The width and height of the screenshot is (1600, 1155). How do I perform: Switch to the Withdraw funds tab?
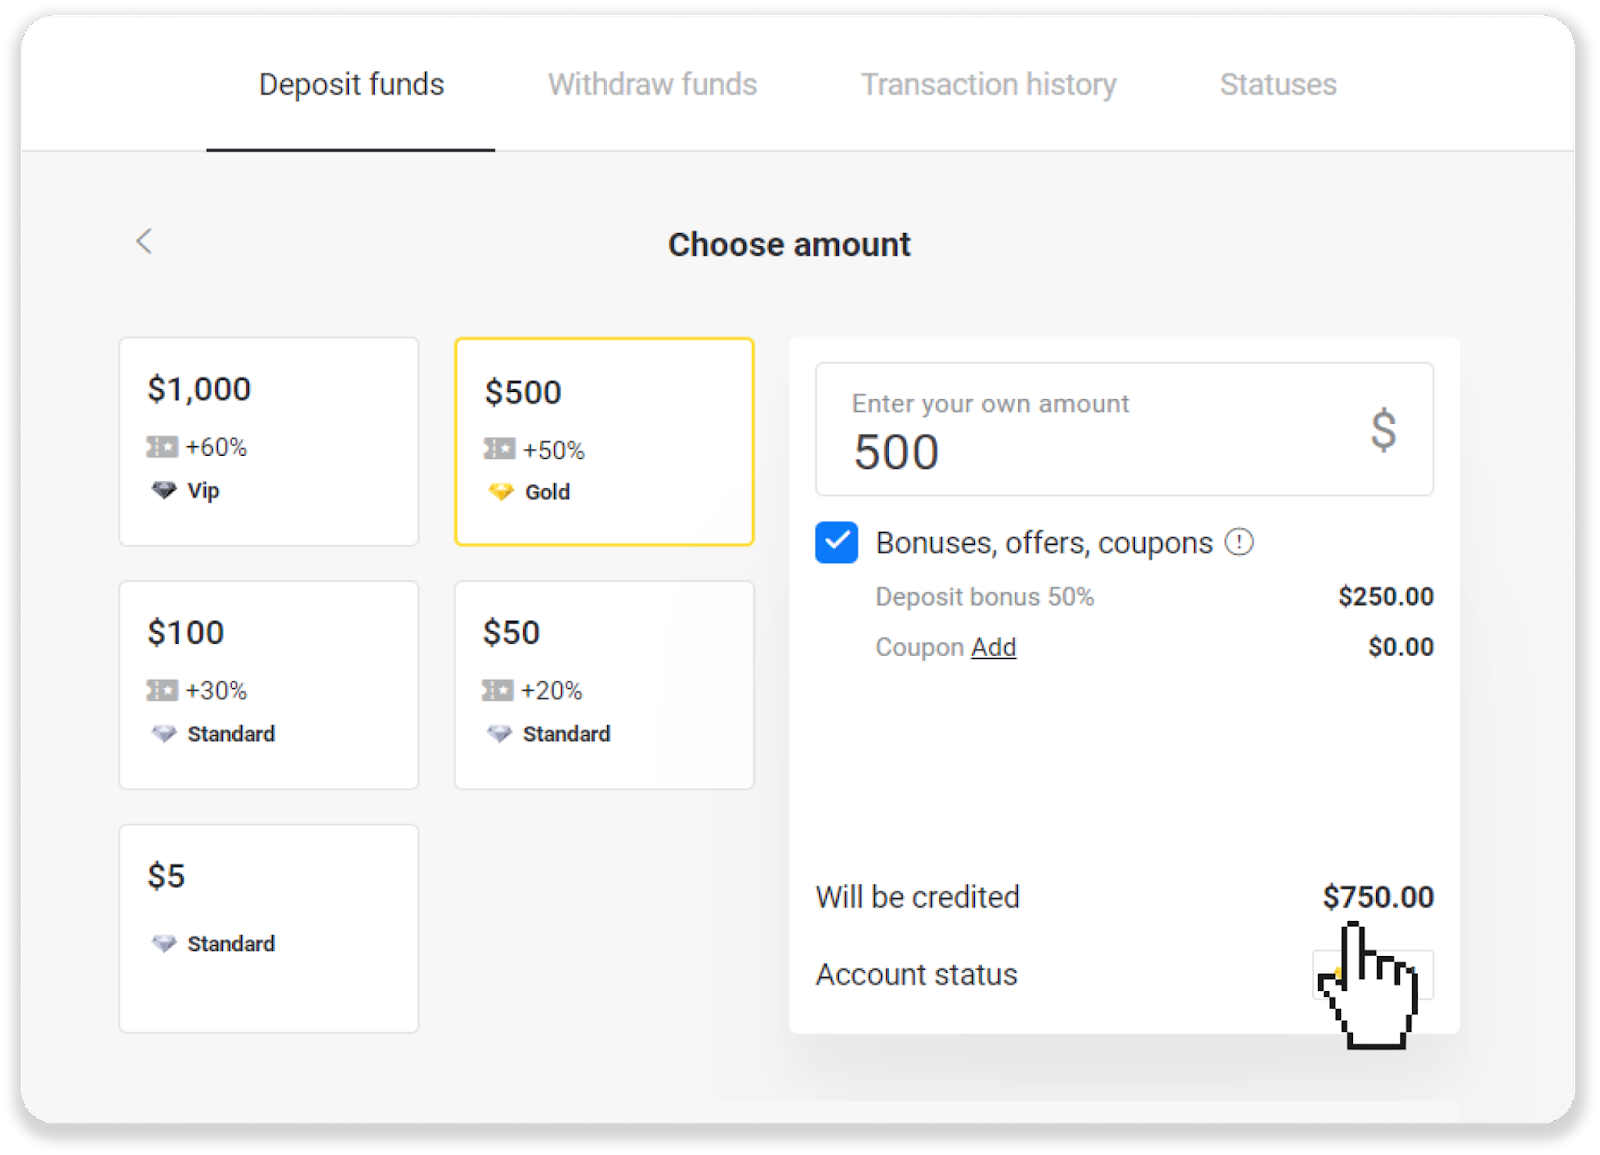click(652, 85)
